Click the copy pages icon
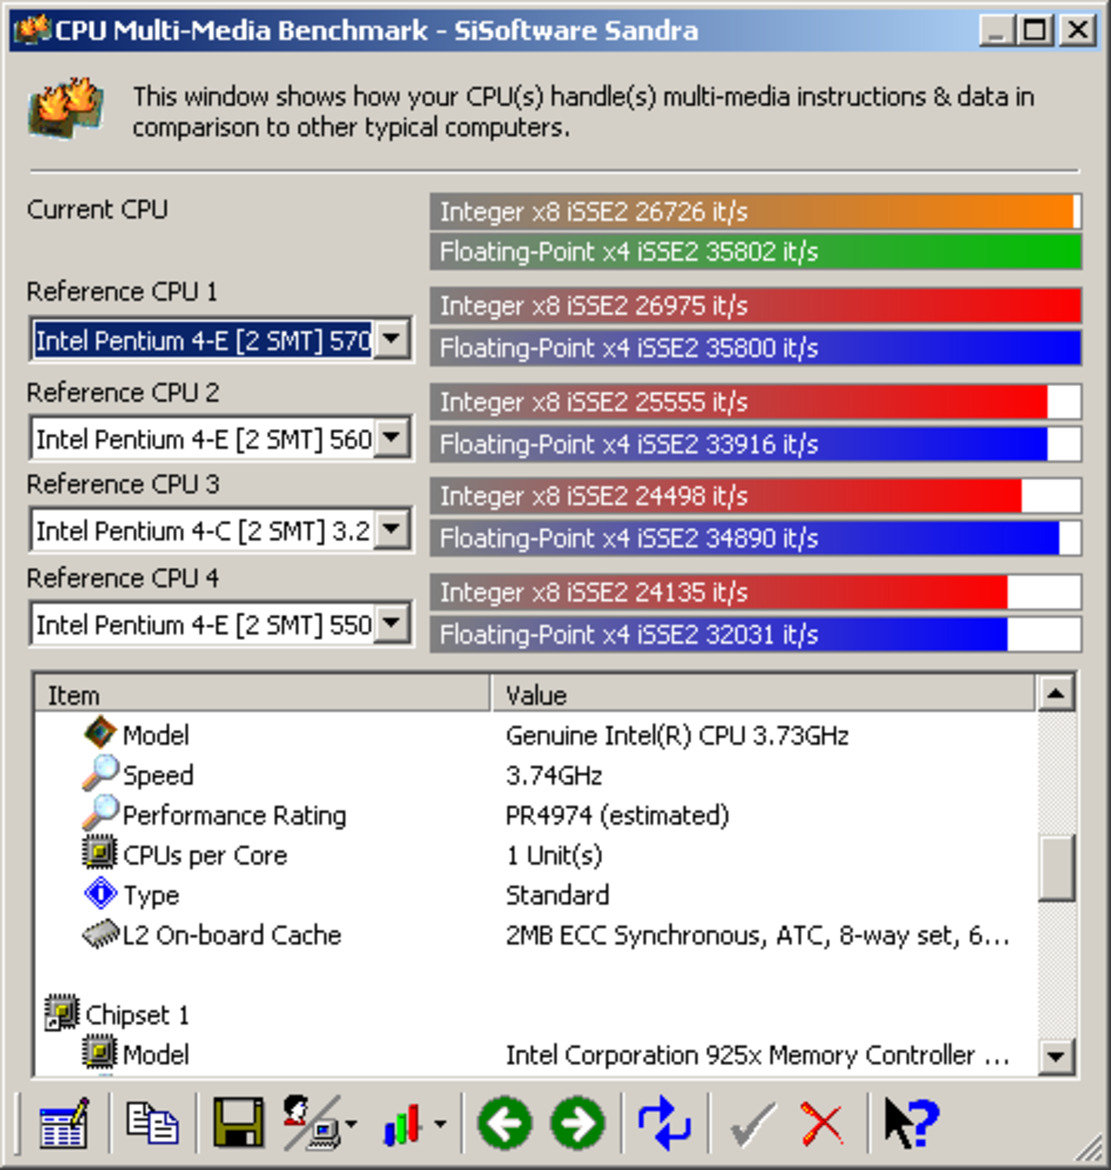Image resolution: width=1111 pixels, height=1170 pixels. pos(152,1123)
